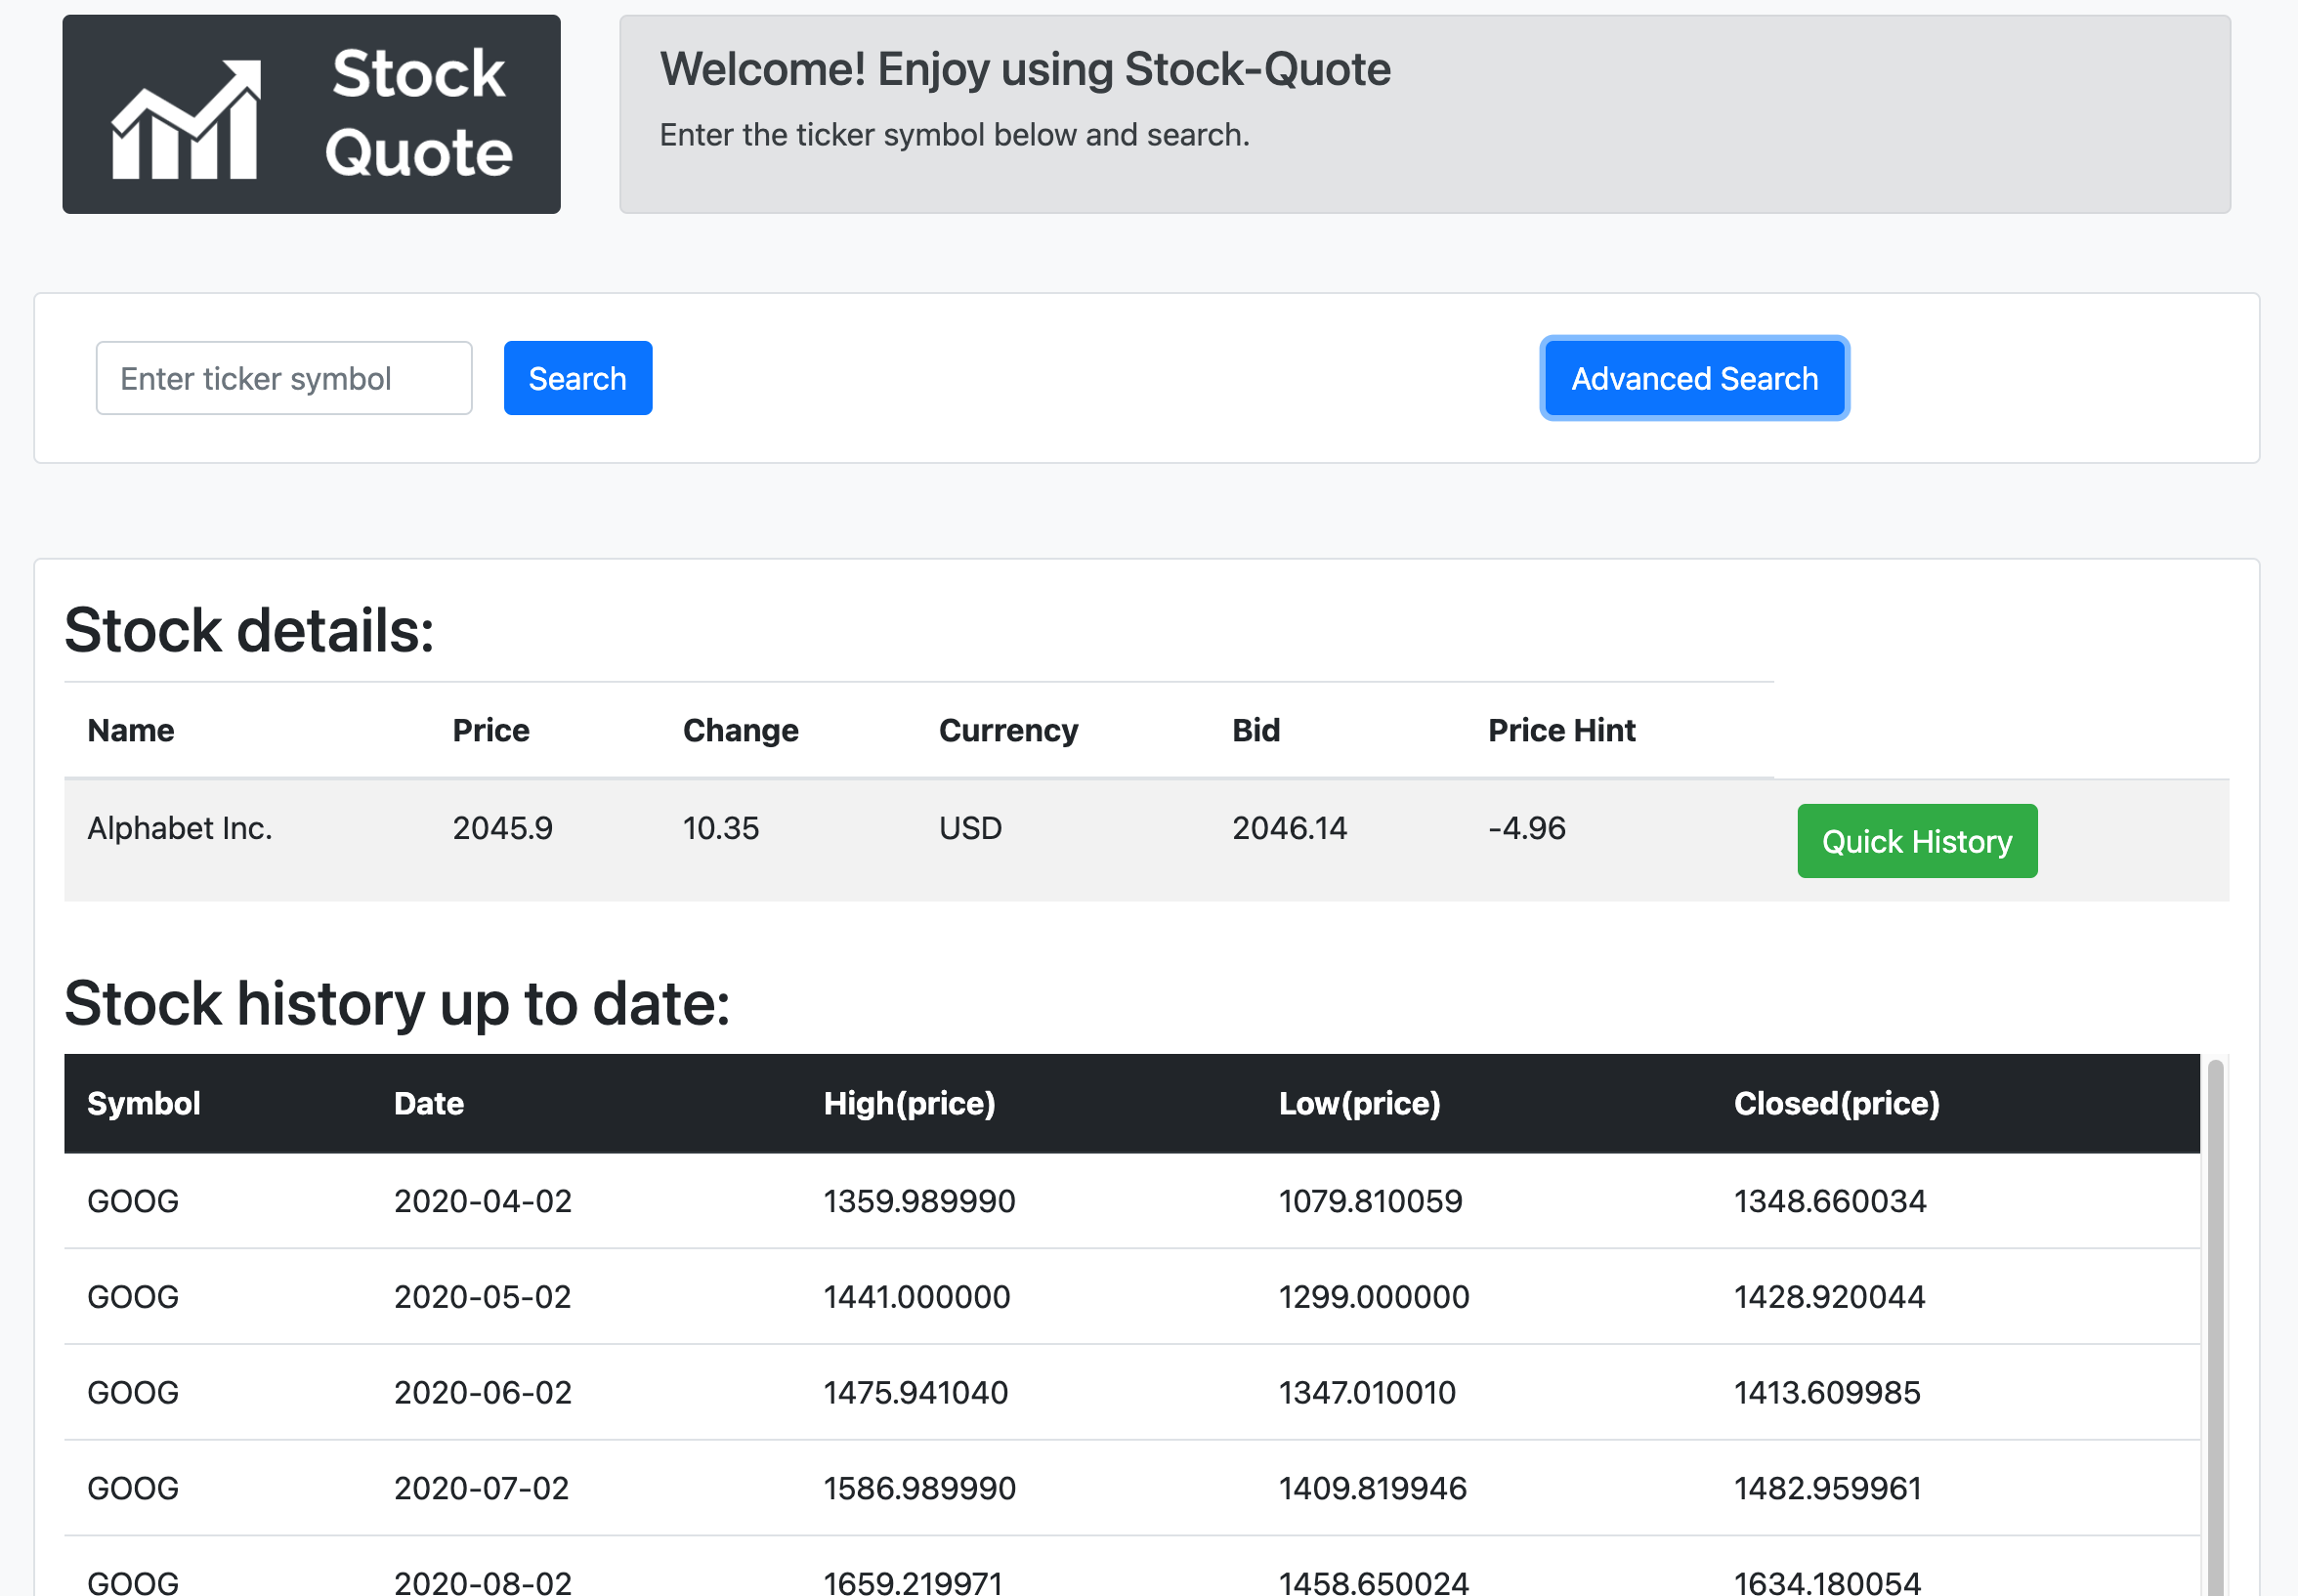Click the Alphabet Inc. name cell
2298x1596 pixels.
[180, 828]
